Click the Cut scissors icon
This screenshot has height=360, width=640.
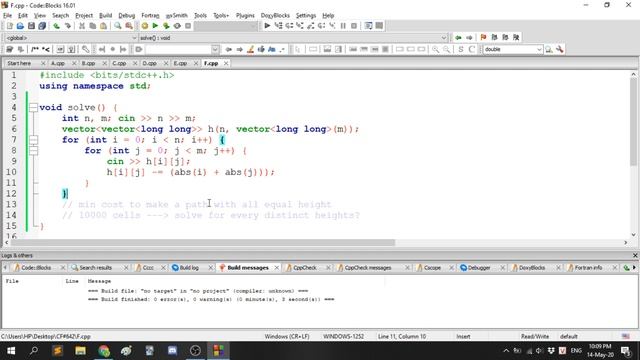click(x=82, y=26)
